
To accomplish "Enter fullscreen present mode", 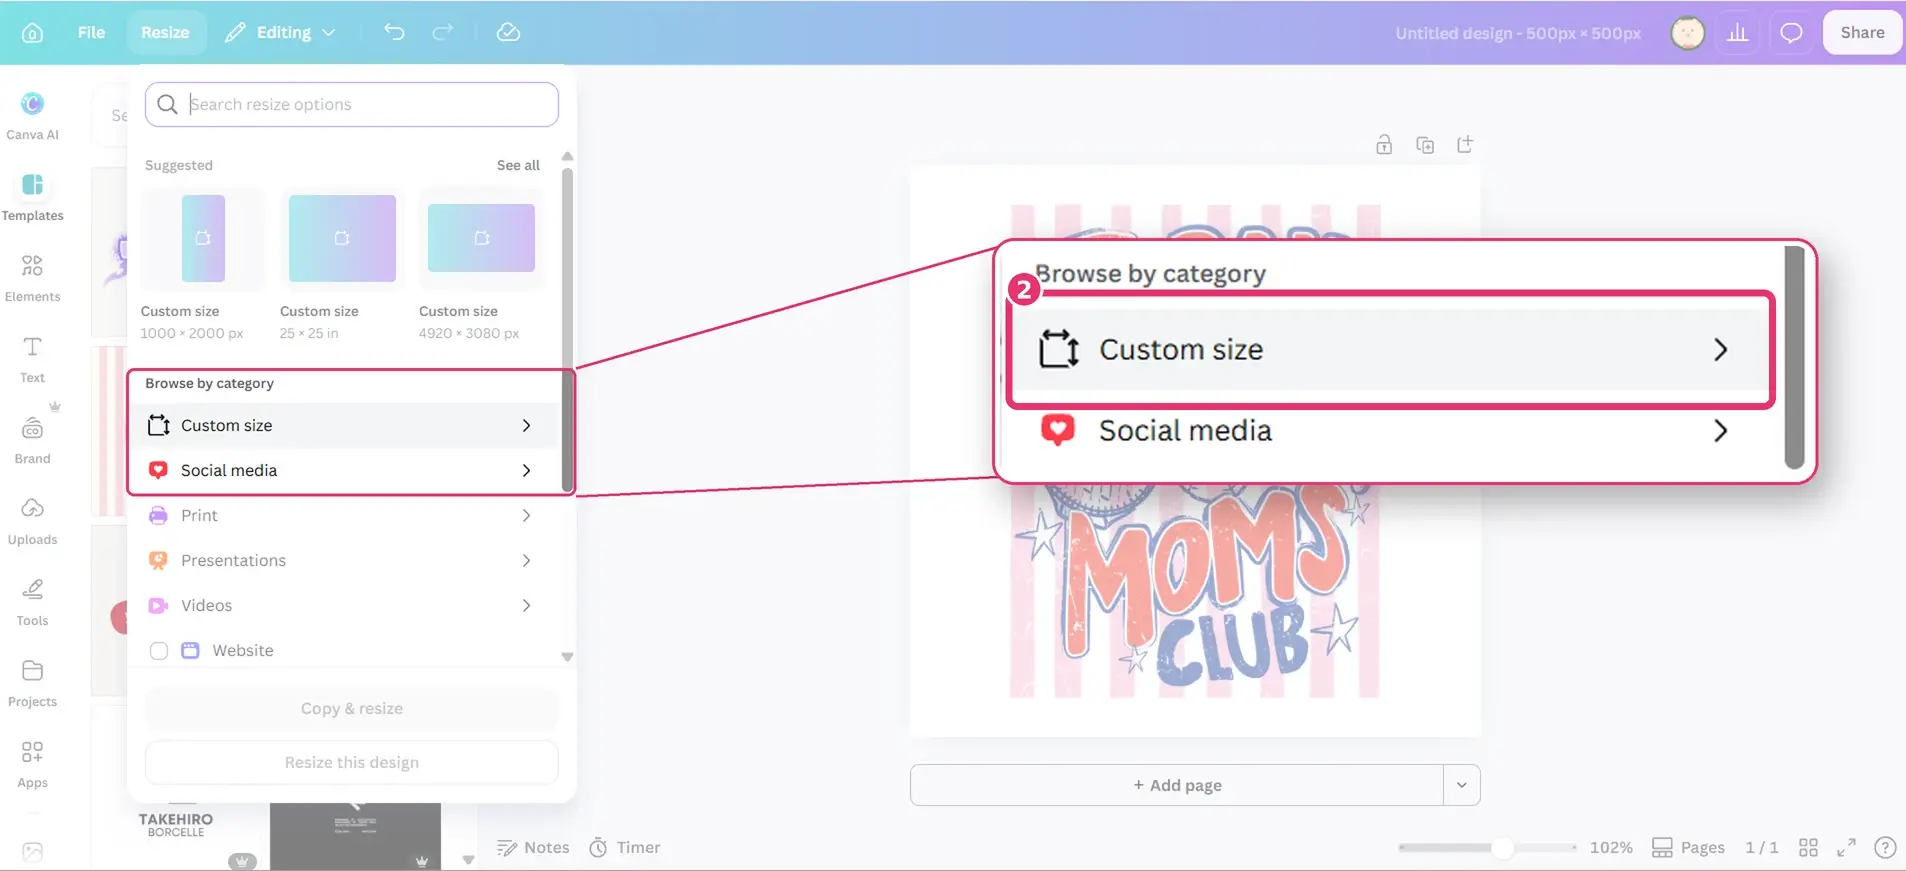I will click(1846, 847).
